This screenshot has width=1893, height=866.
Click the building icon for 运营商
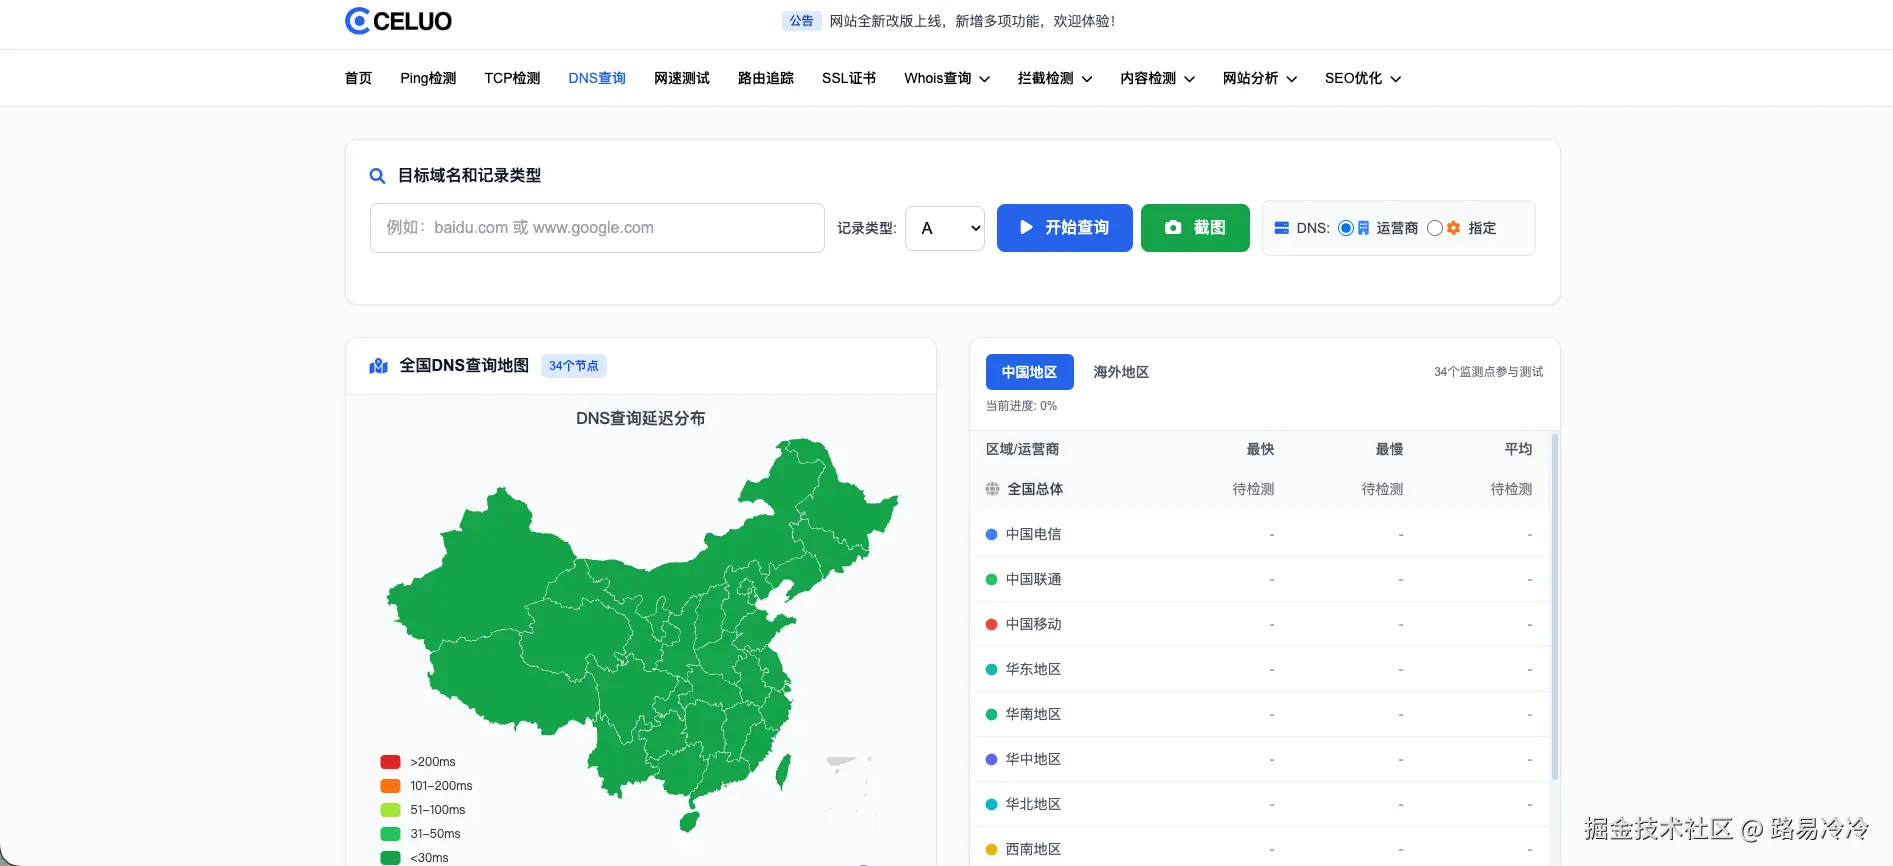(x=1363, y=228)
